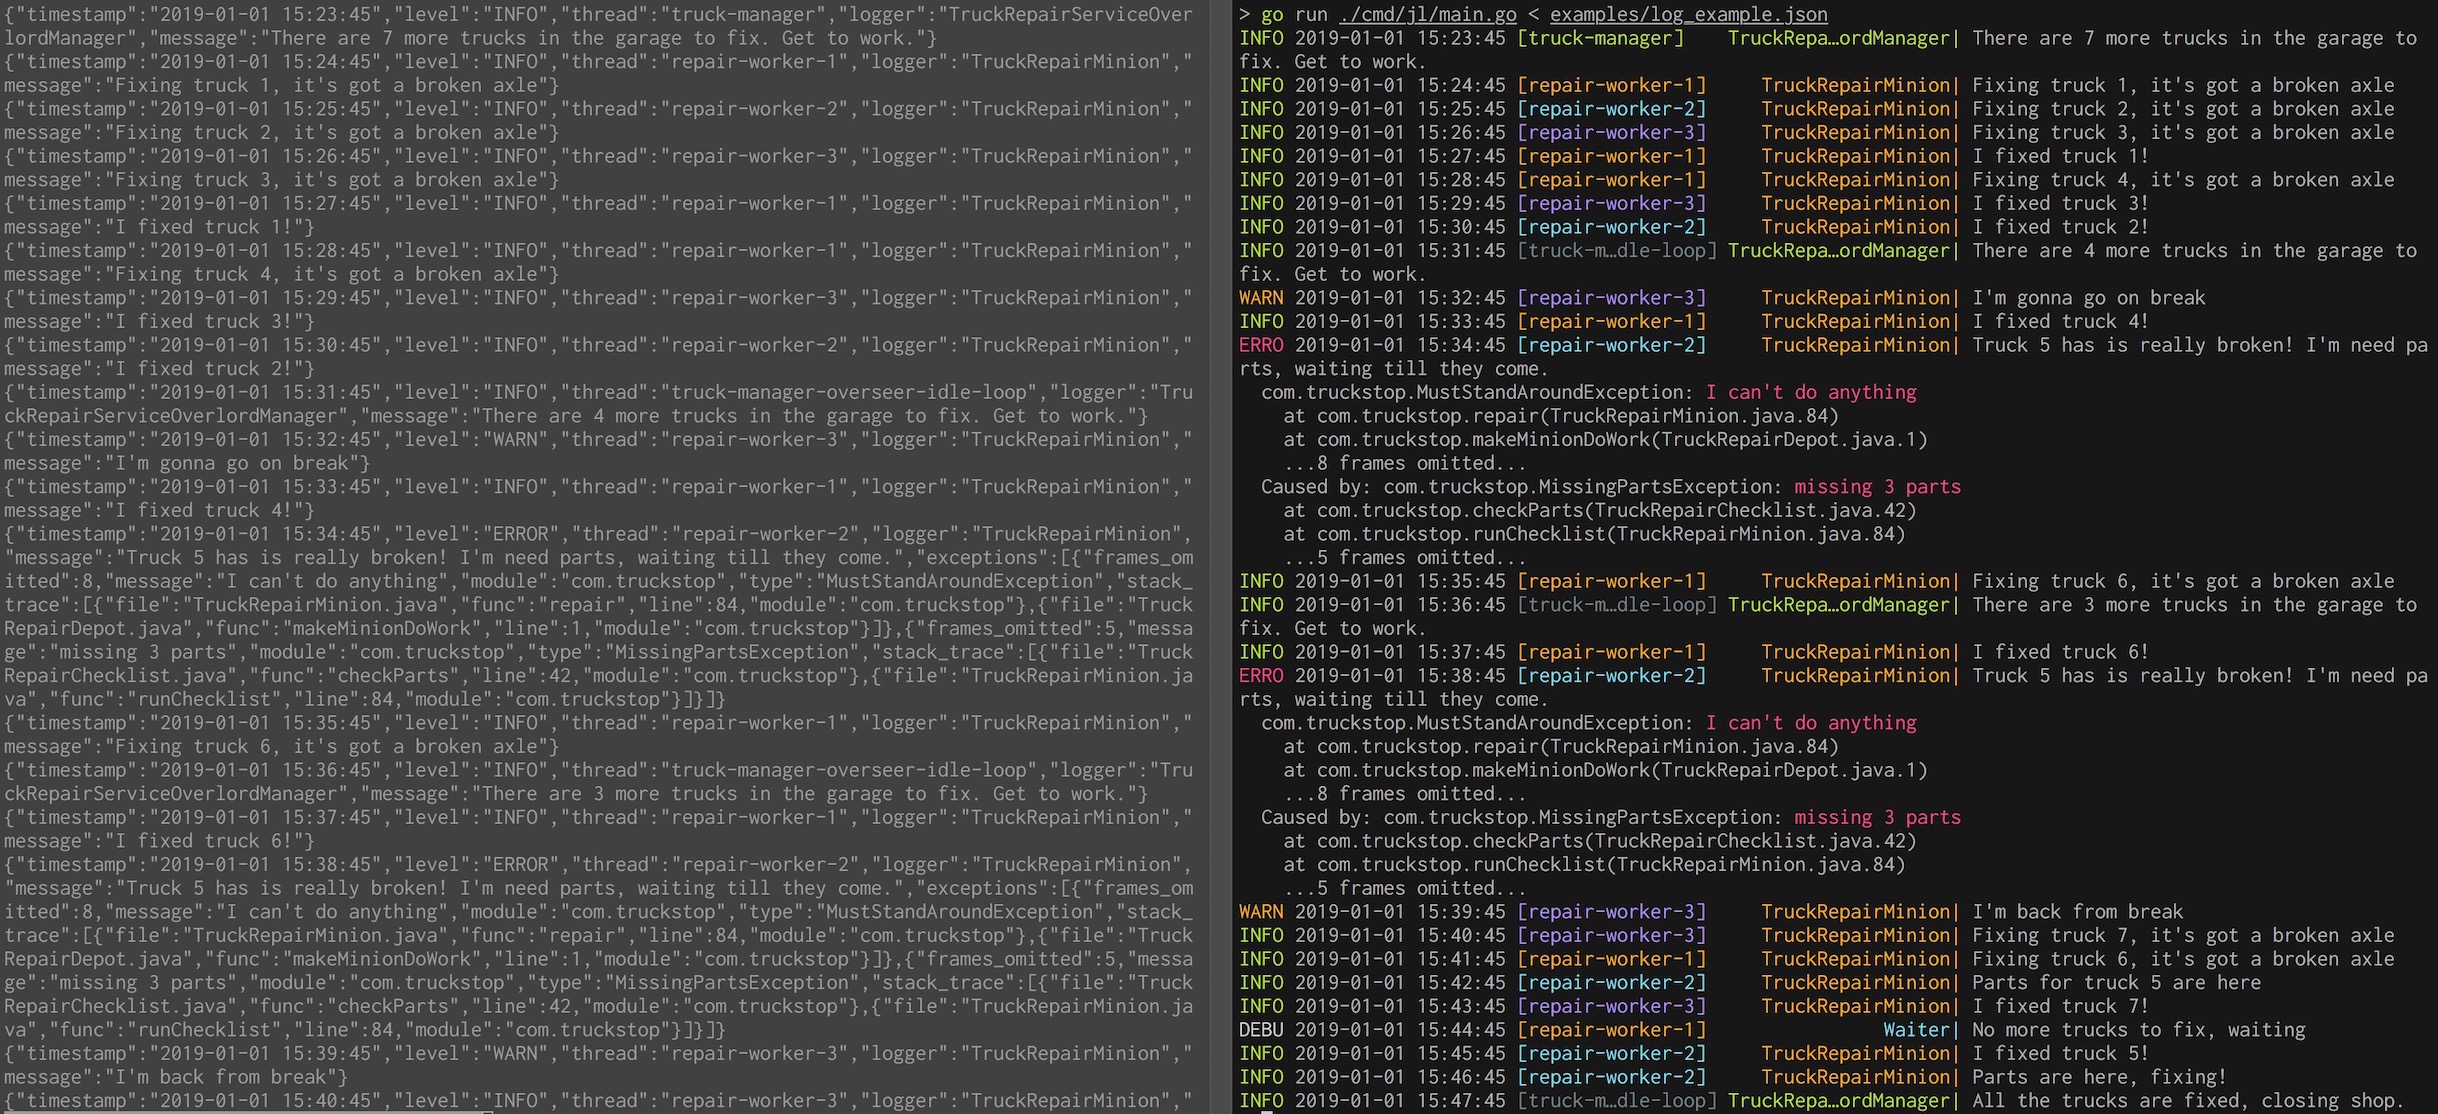Click the underlined examples/log_example.json file path

point(1689,14)
